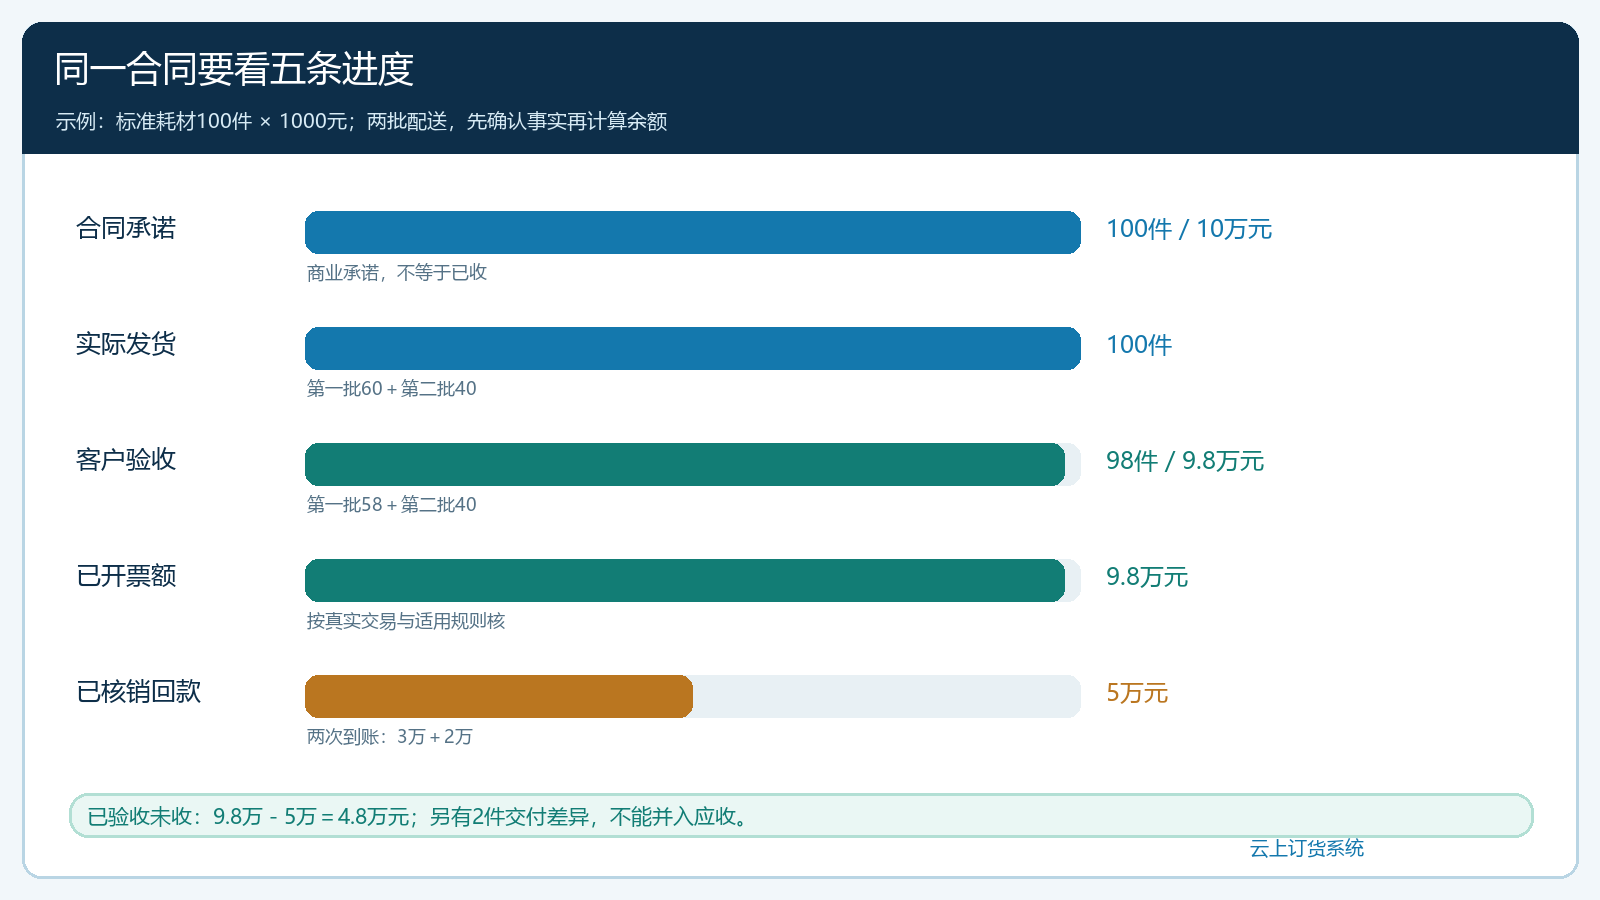Click the 已开票额 green progress bar
The width and height of the screenshot is (1600, 900).
click(x=685, y=580)
